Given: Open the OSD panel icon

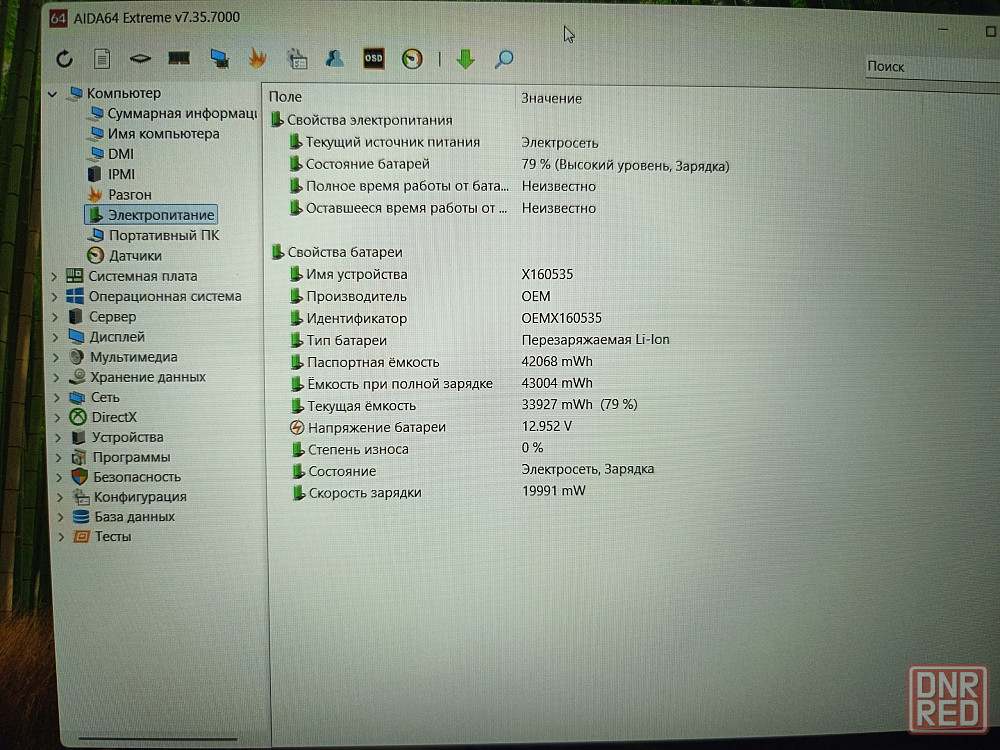Looking at the screenshot, I should point(373,59).
